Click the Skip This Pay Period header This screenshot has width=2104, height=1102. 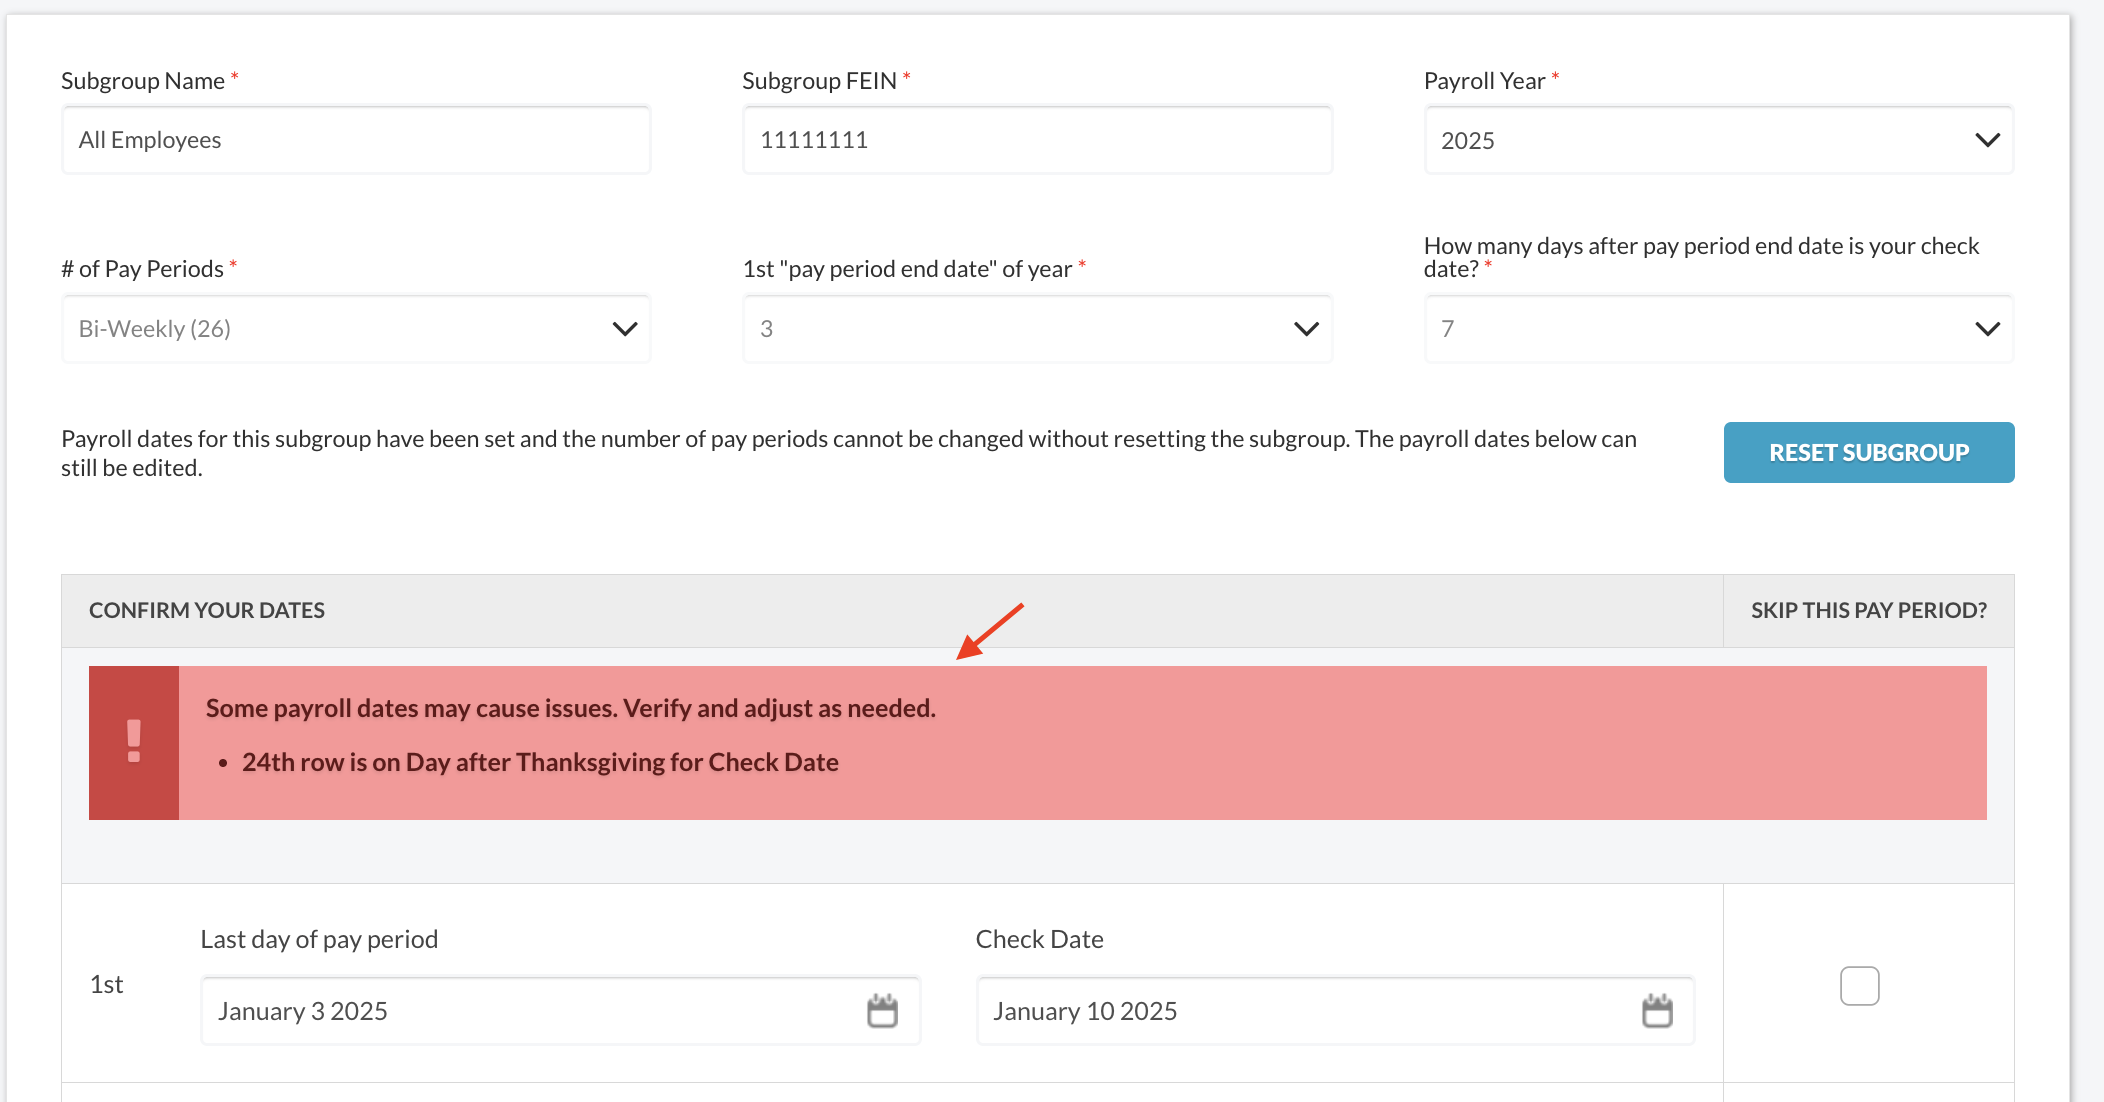(x=1868, y=610)
